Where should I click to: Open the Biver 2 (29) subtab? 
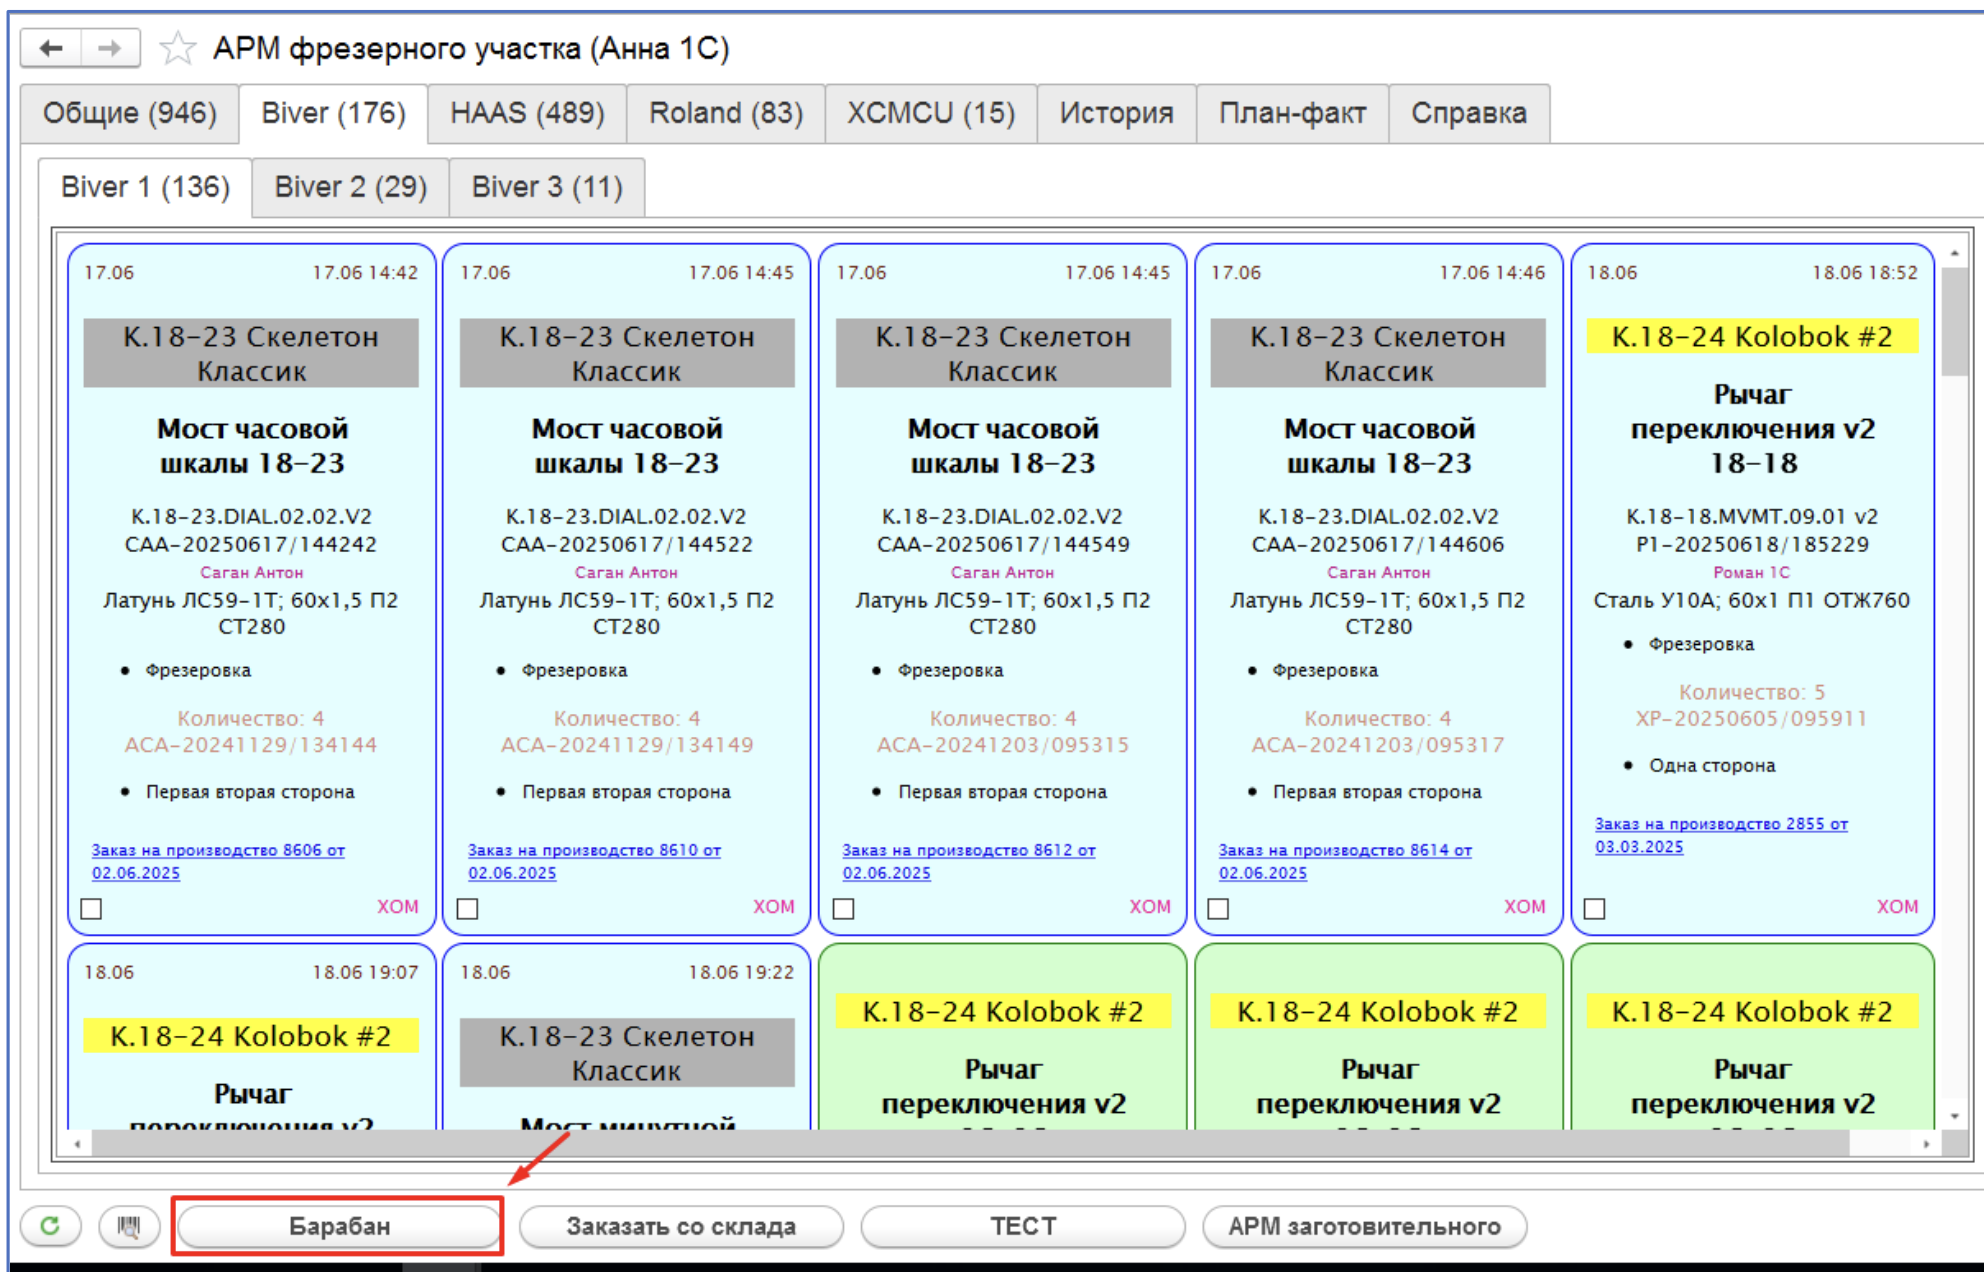click(x=350, y=187)
